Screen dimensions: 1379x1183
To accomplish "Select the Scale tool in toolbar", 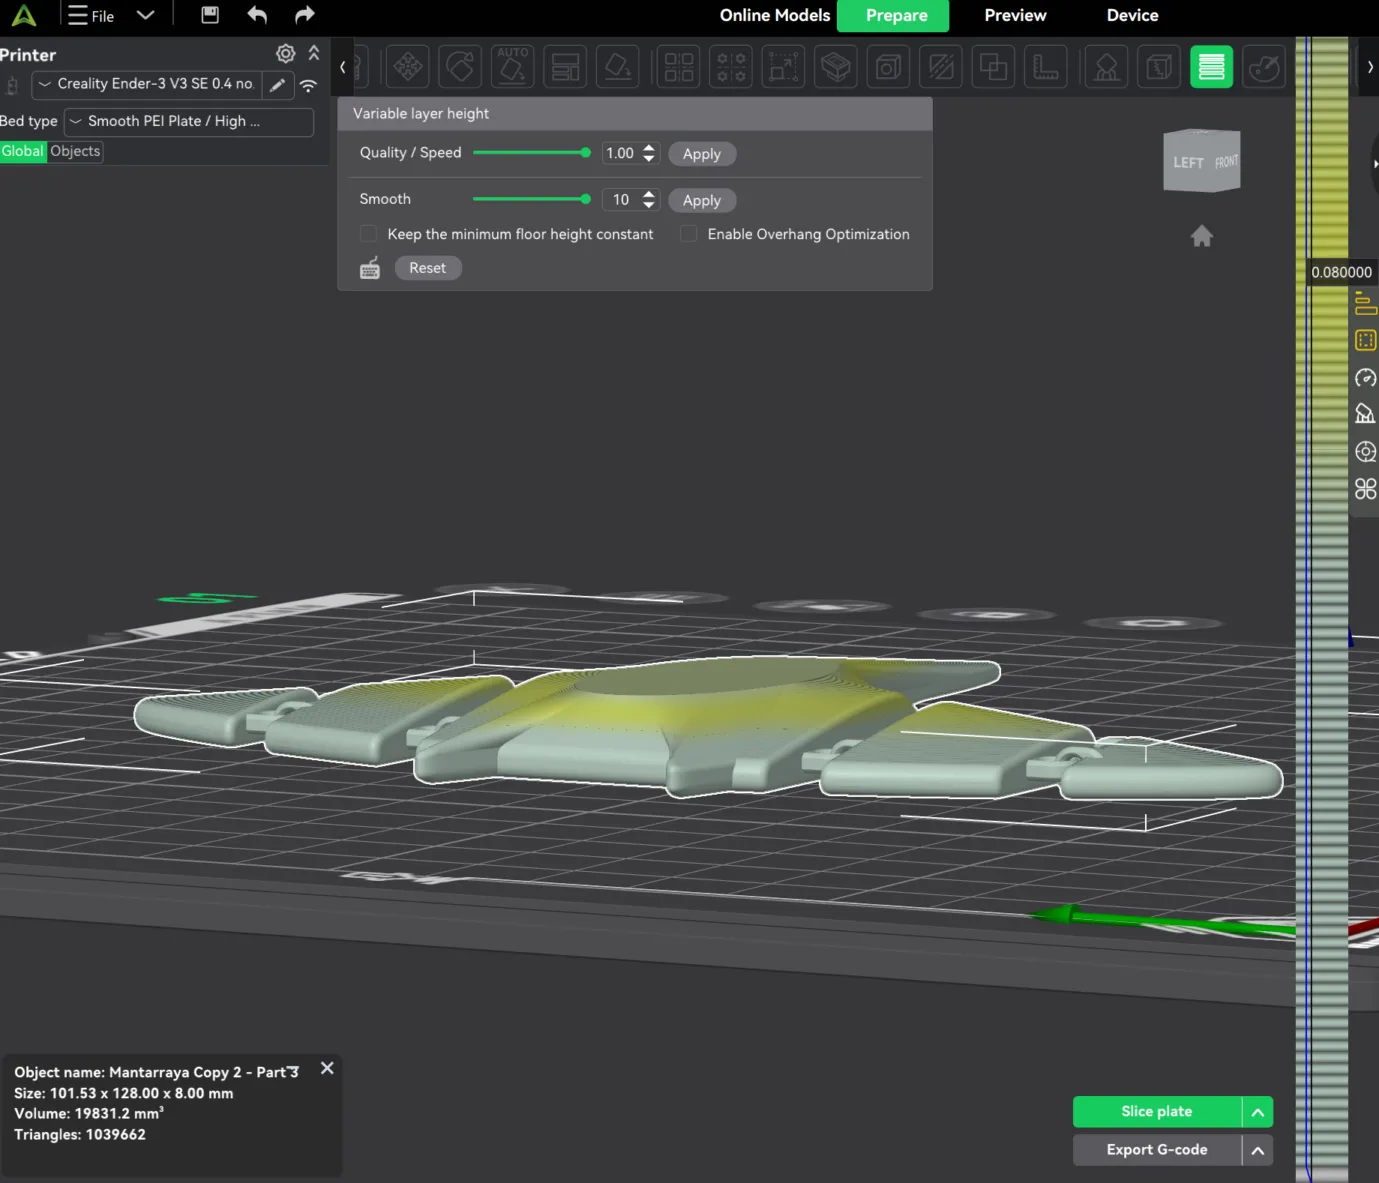I will [x=783, y=67].
